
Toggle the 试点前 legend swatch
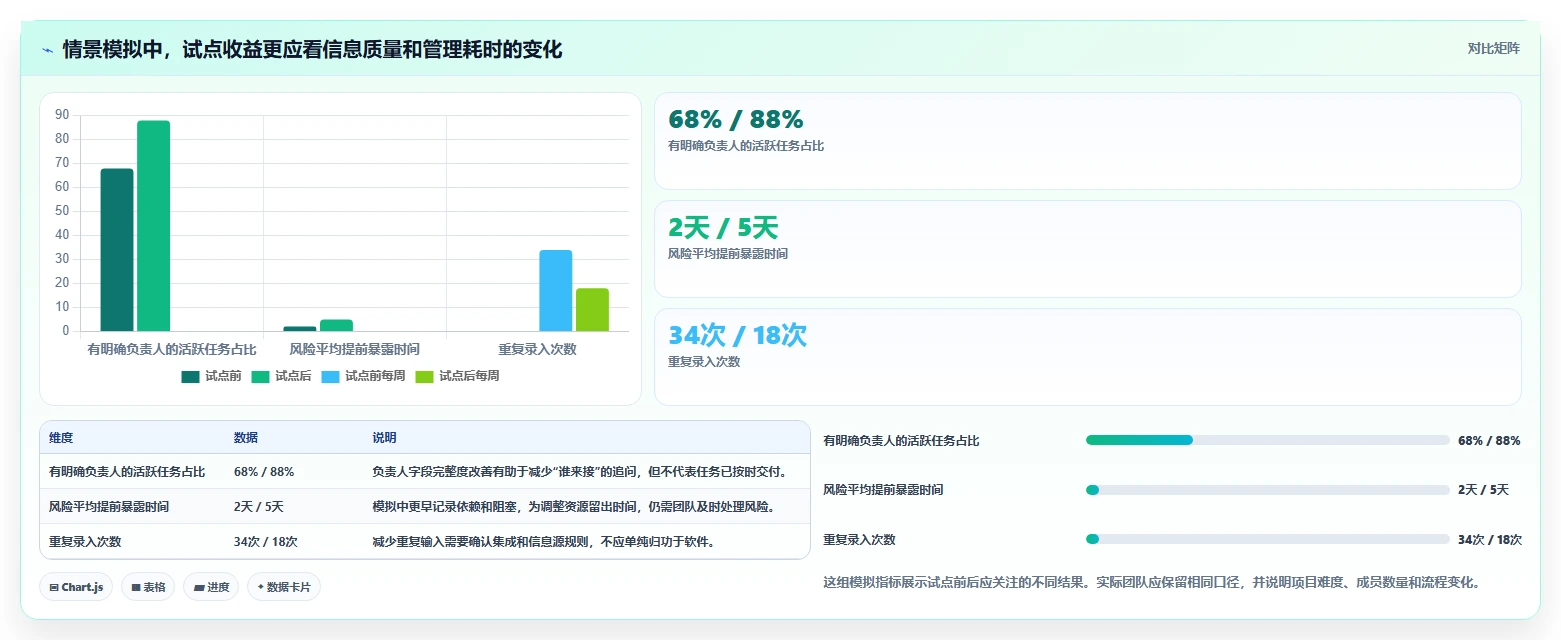coord(190,376)
